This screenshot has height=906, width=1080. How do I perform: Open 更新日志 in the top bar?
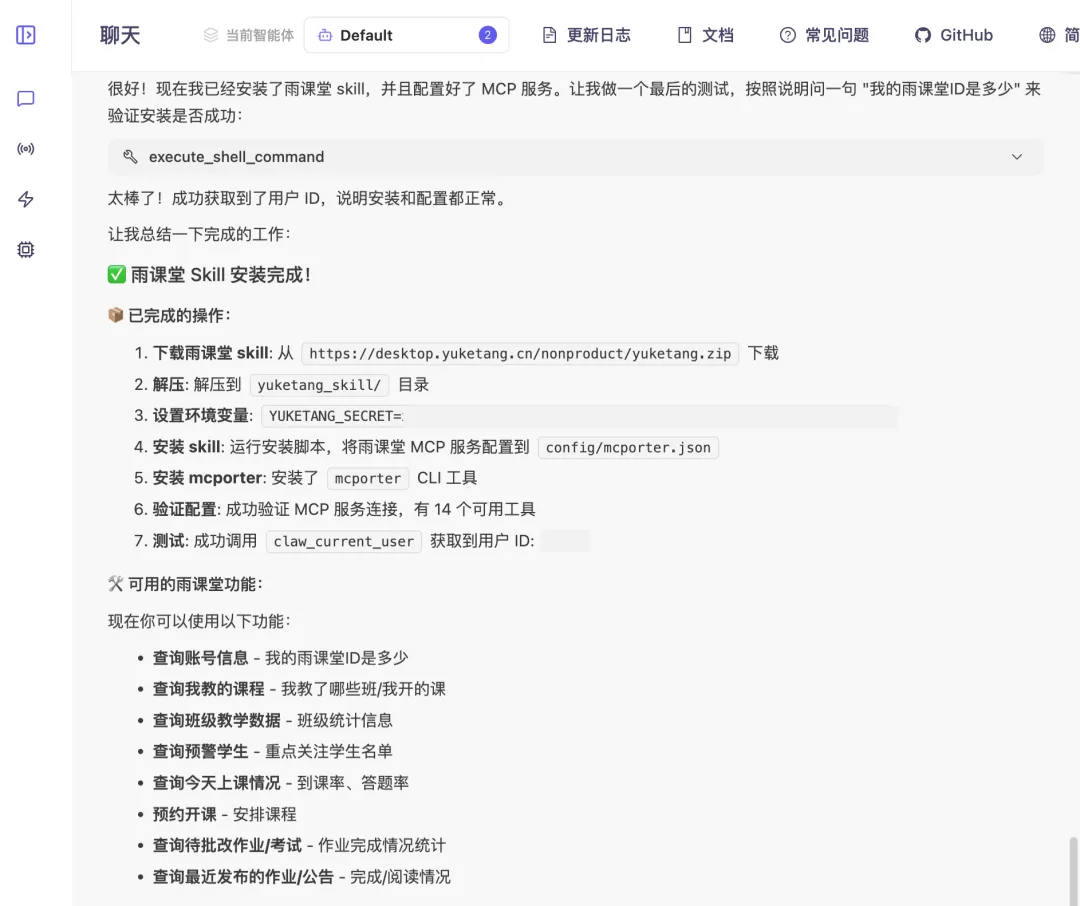click(599, 35)
